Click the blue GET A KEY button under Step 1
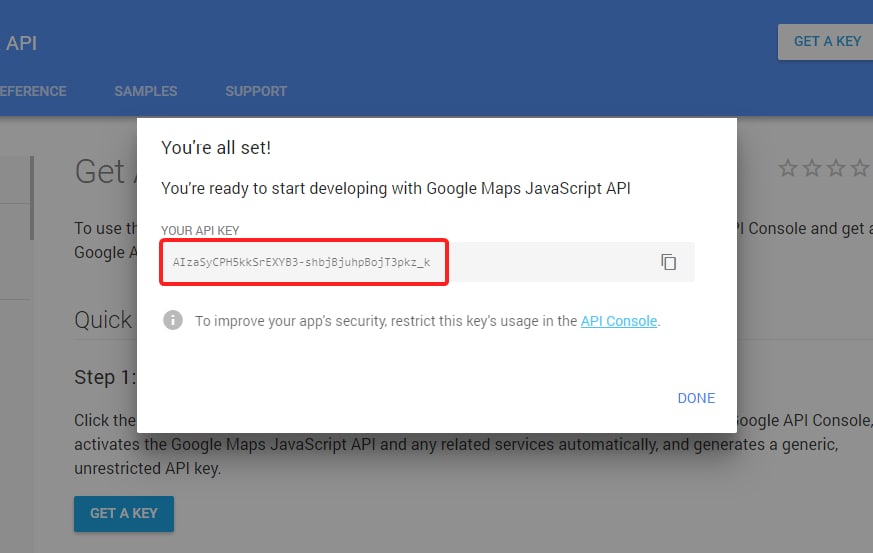 [x=124, y=513]
